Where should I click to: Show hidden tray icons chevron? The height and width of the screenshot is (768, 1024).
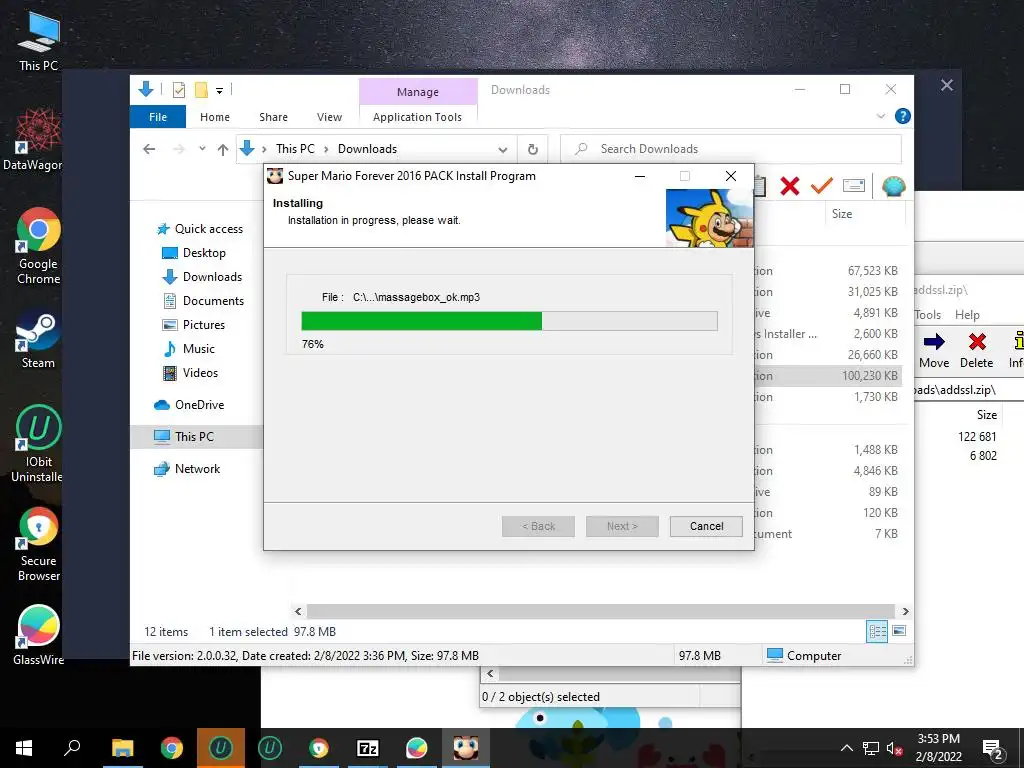coord(846,748)
